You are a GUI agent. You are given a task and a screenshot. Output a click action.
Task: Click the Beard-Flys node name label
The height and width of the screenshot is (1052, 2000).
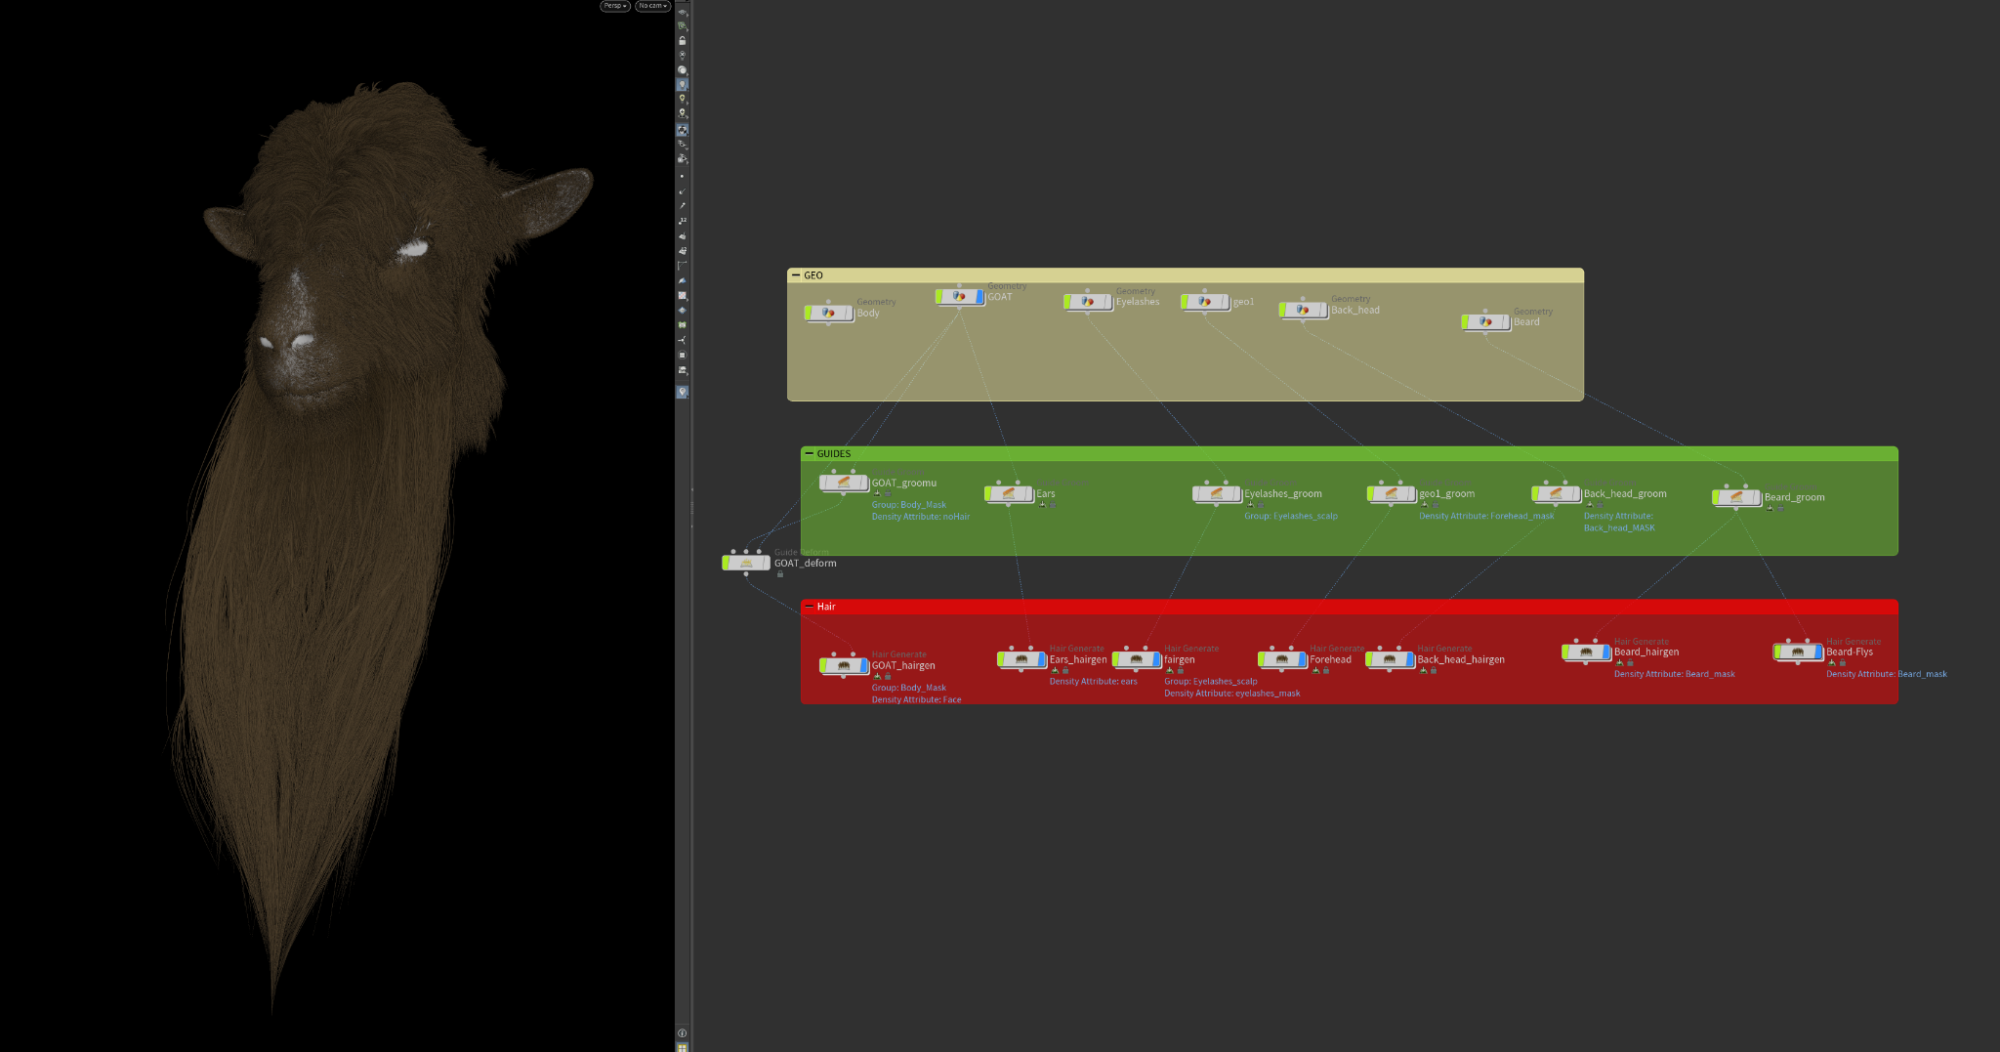tap(1850, 652)
